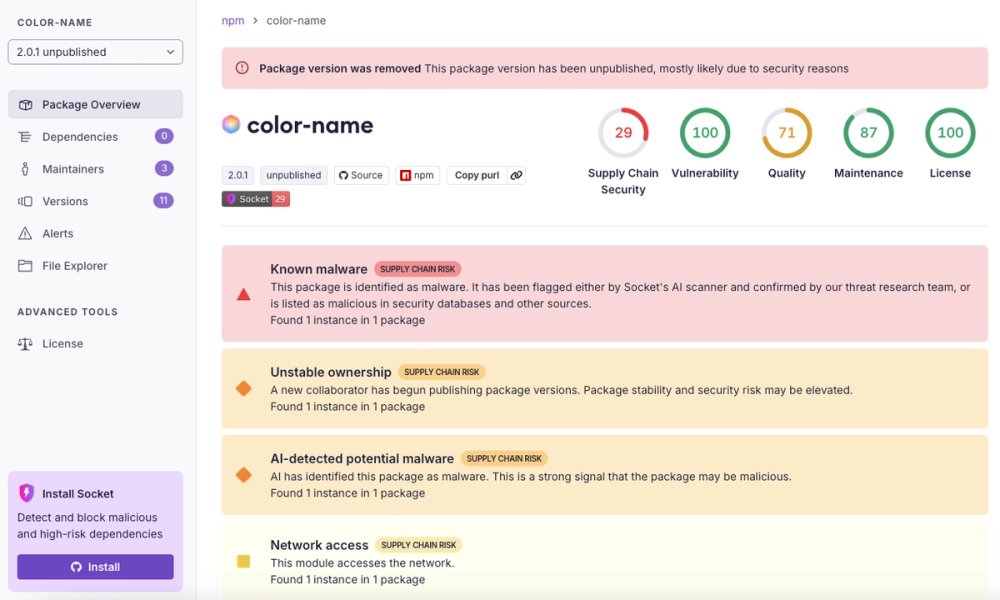Click the link icon beside Copy purl
Viewport: 1000px width, 600px height.
click(x=516, y=175)
